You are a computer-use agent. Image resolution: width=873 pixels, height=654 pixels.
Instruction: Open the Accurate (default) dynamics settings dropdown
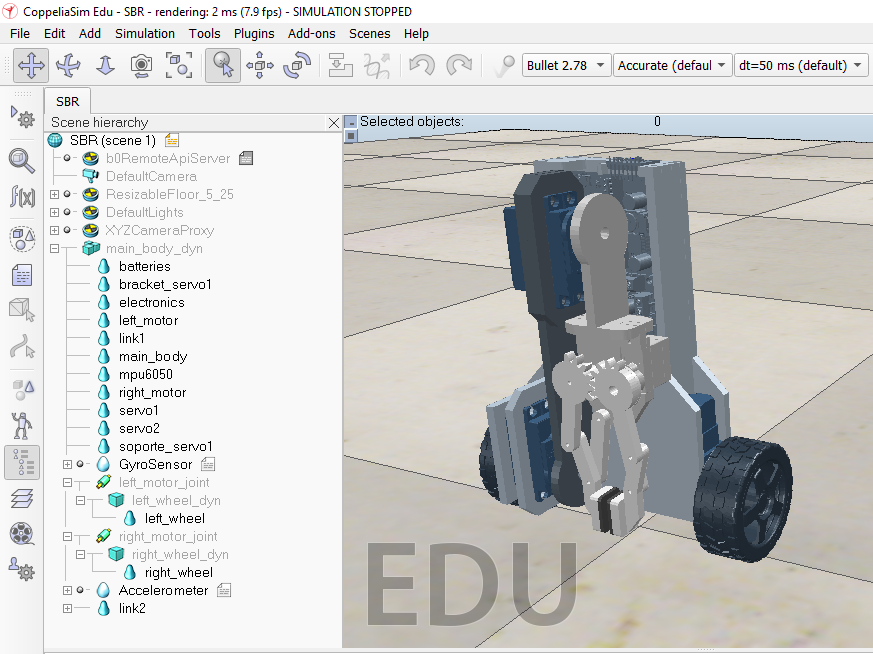click(672, 66)
